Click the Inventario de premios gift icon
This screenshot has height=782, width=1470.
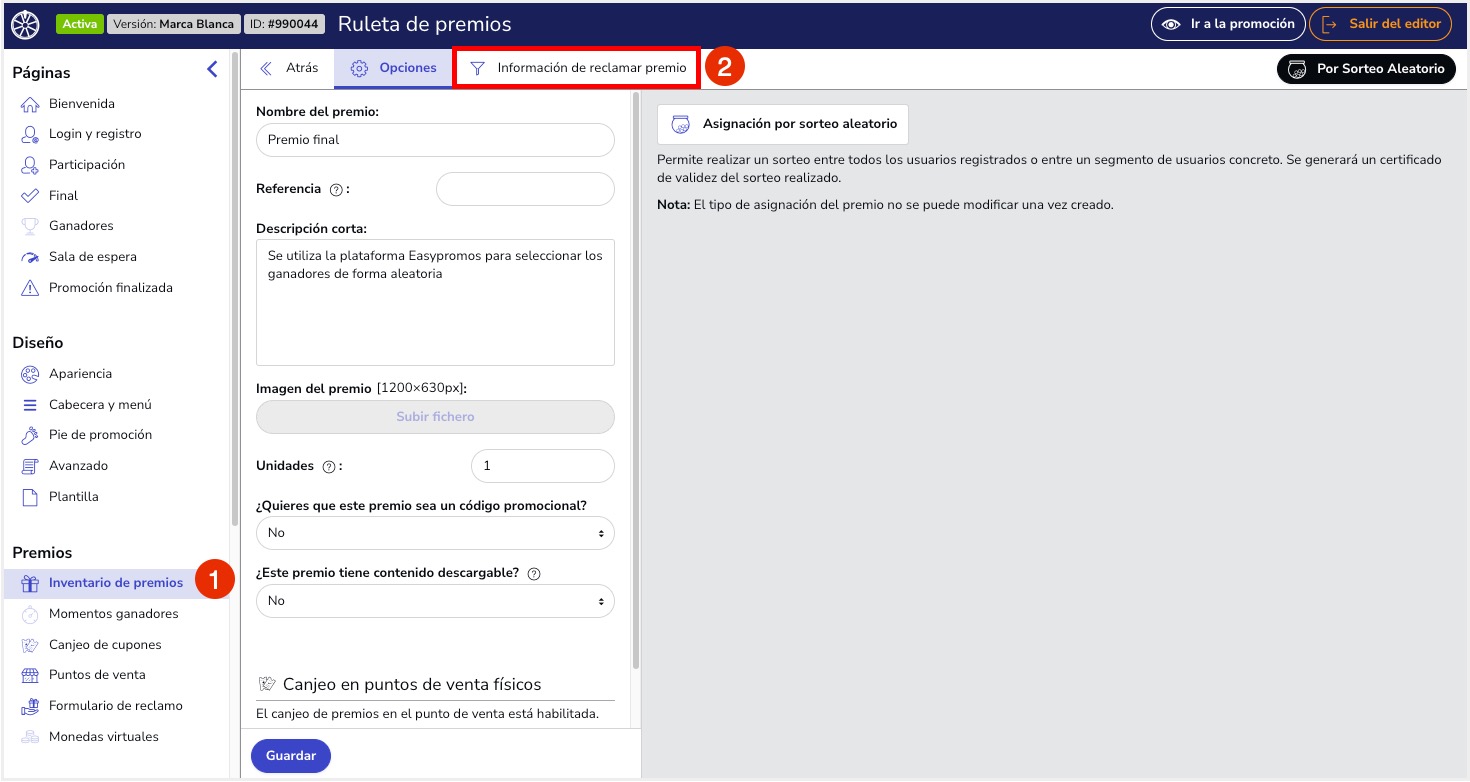pyautogui.click(x=30, y=583)
